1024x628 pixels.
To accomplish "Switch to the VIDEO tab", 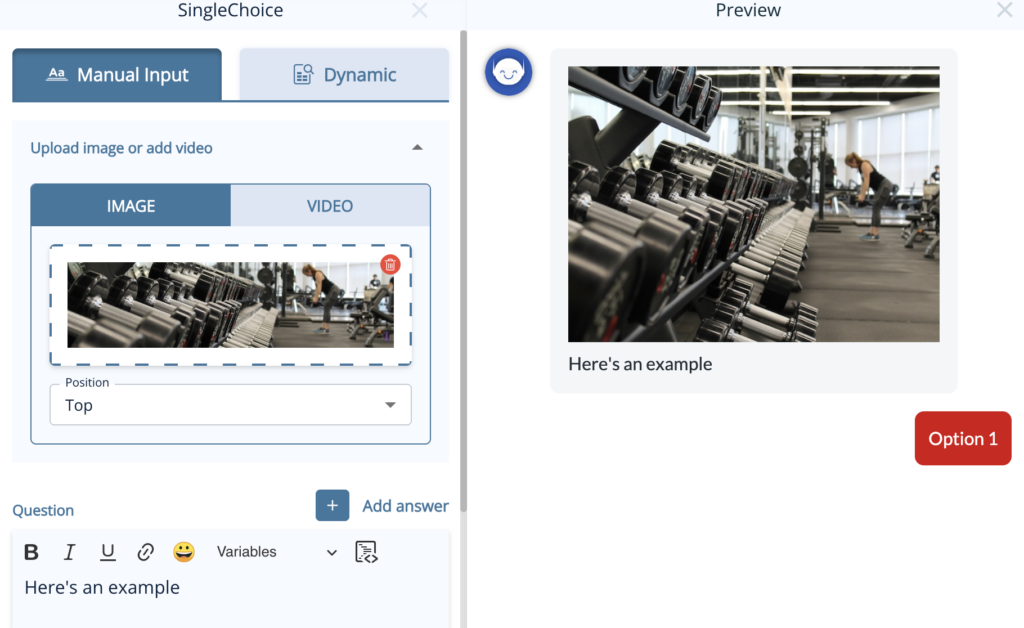I will pos(331,205).
